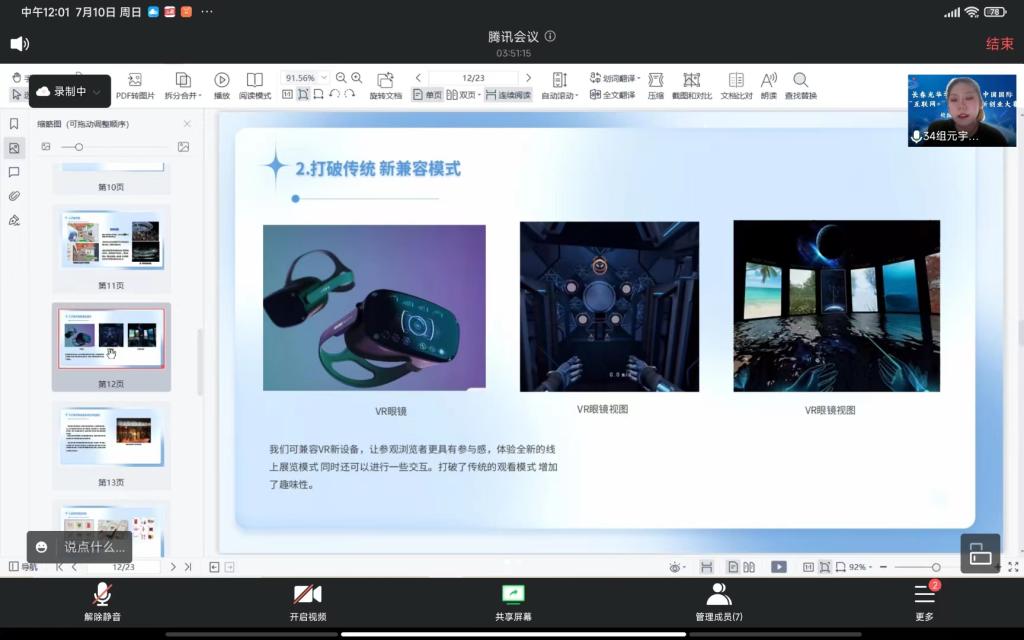Click 结束 to end the meeting

(999, 44)
